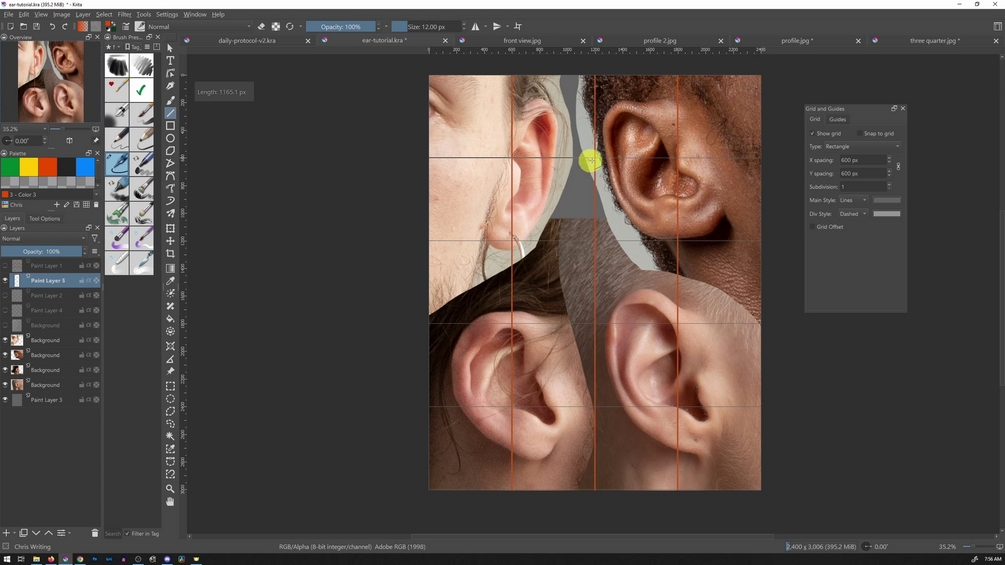The height and width of the screenshot is (565, 1005).
Task: Open the layer blending mode Normal dropdown
Action: coord(44,239)
